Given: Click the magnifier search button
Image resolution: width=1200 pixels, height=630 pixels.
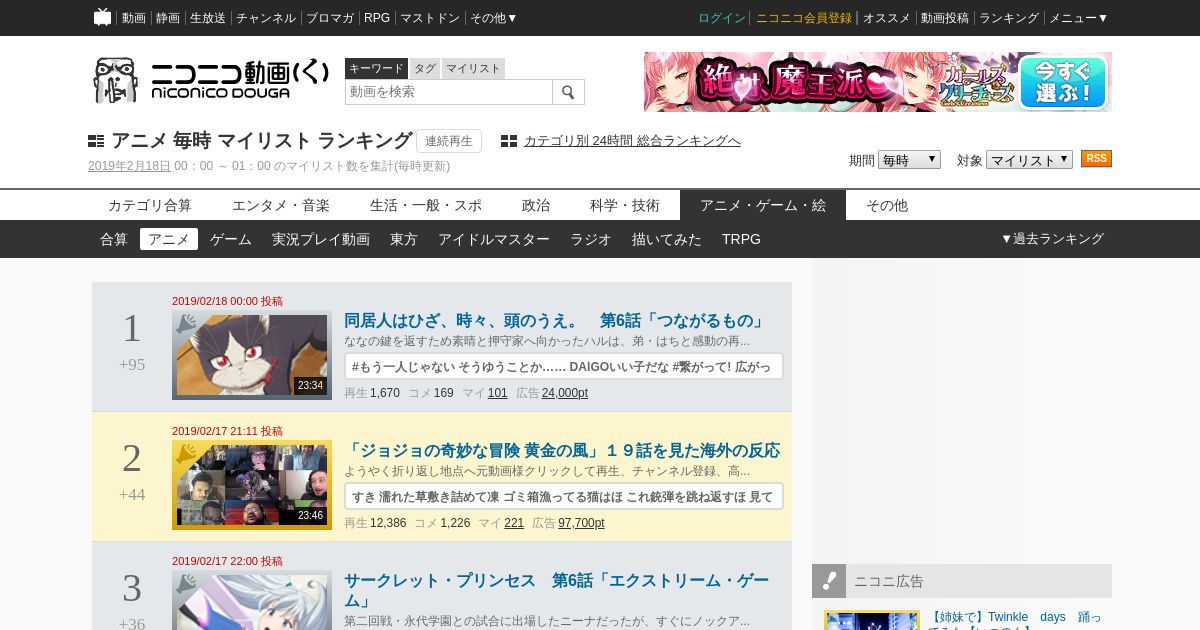Looking at the screenshot, I should click(568, 92).
